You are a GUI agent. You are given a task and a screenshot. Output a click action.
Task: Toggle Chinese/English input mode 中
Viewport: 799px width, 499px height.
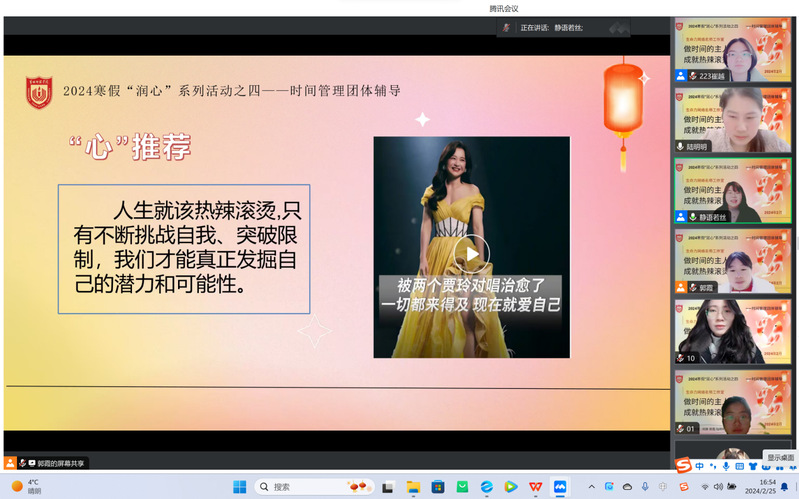[x=698, y=465]
